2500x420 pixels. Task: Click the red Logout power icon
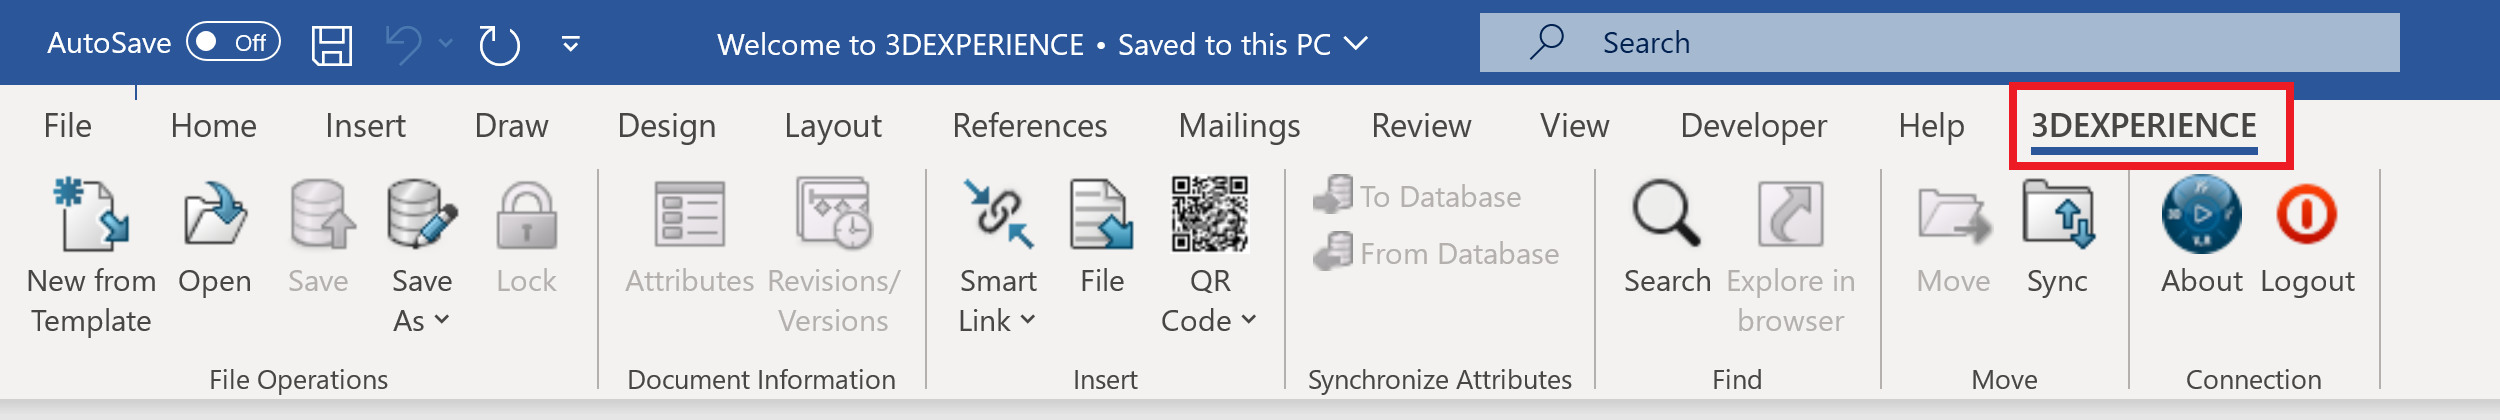pos(2307,214)
